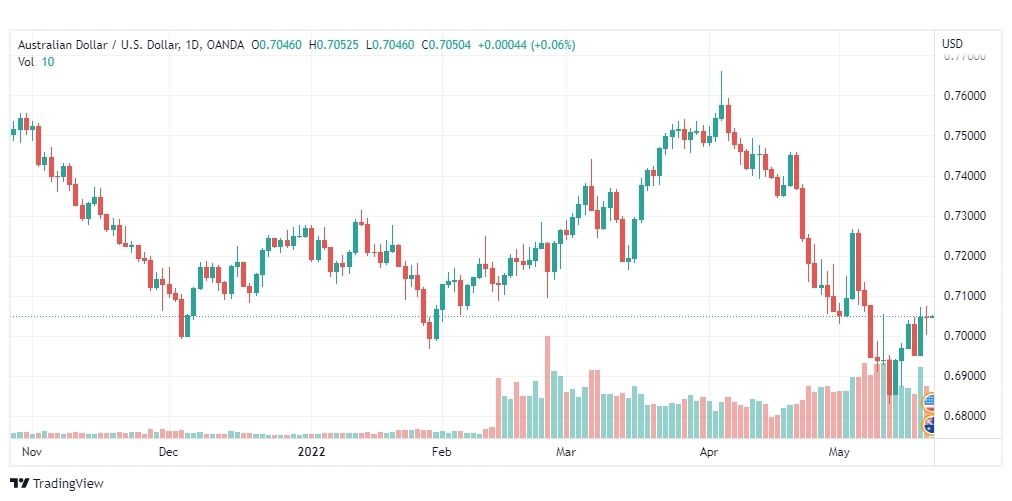Screen dimensions: 1012x501
Task: Click the May label on time axis
Action: [838, 452]
